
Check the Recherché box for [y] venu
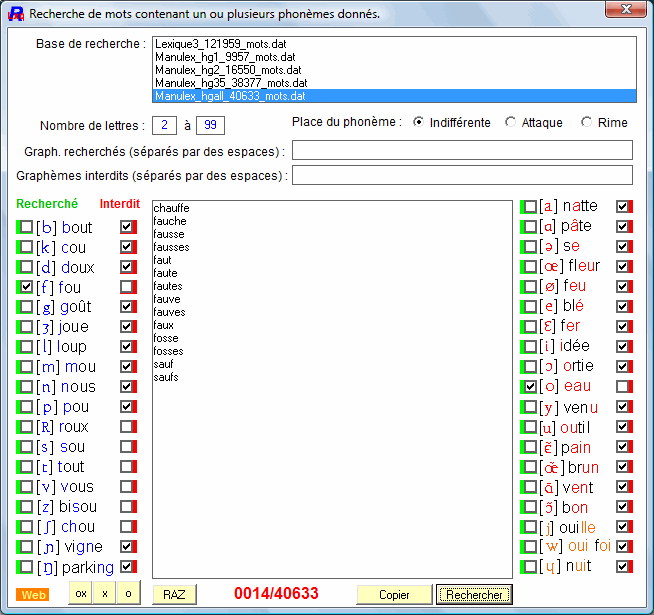[530, 406]
